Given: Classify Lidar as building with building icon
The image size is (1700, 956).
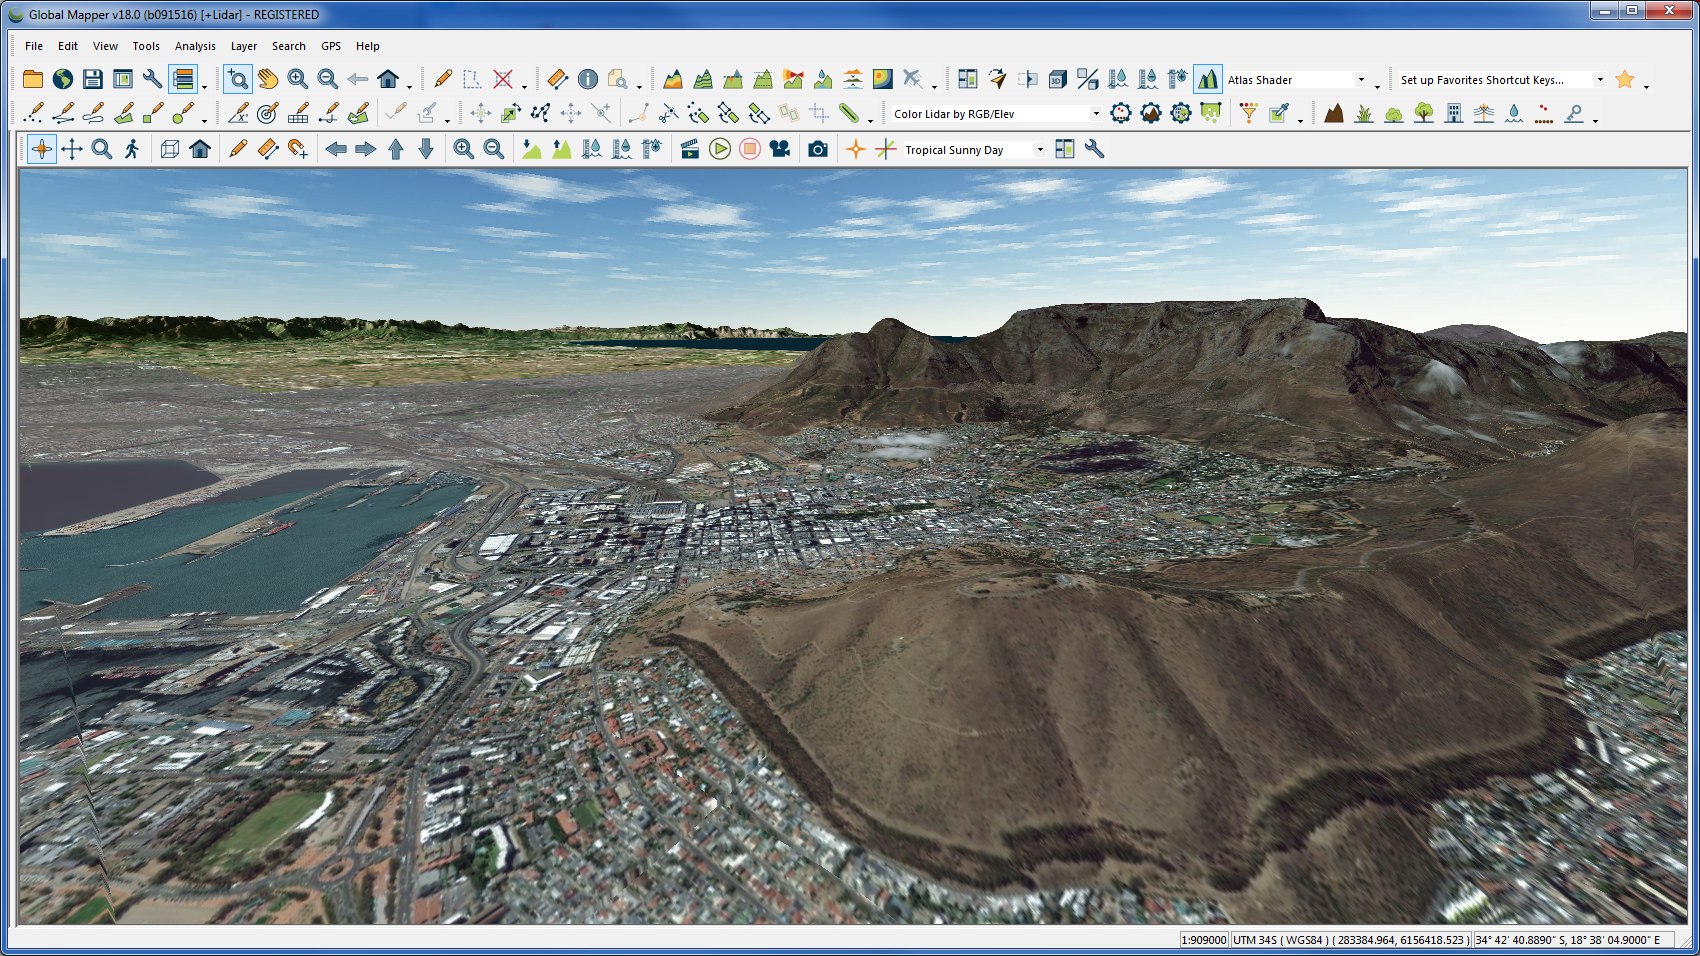Looking at the screenshot, I should pyautogui.click(x=1454, y=113).
